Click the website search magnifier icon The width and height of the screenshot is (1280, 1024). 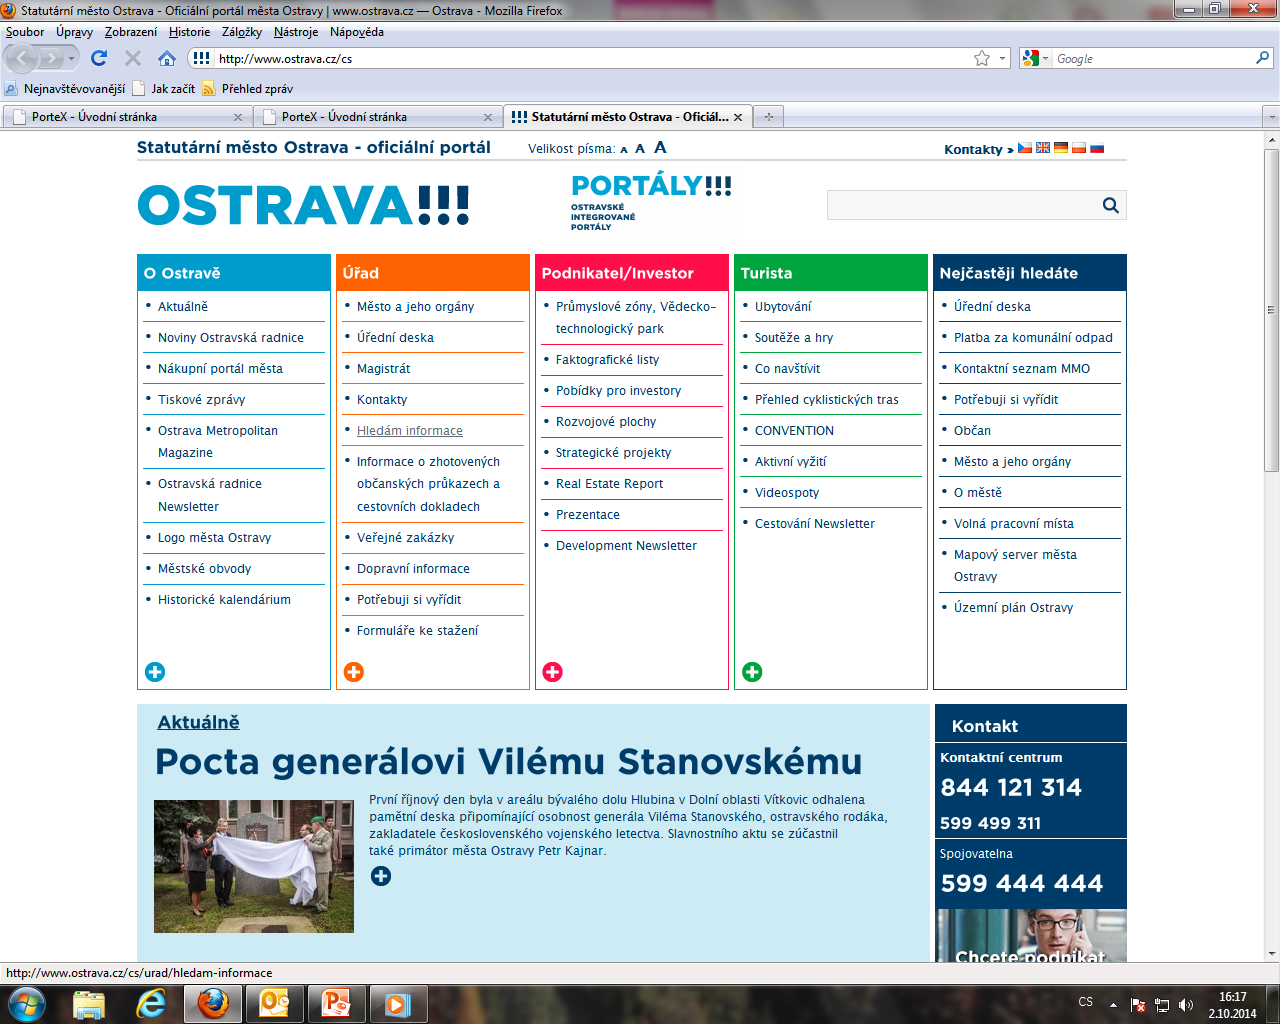coord(1110,205)
